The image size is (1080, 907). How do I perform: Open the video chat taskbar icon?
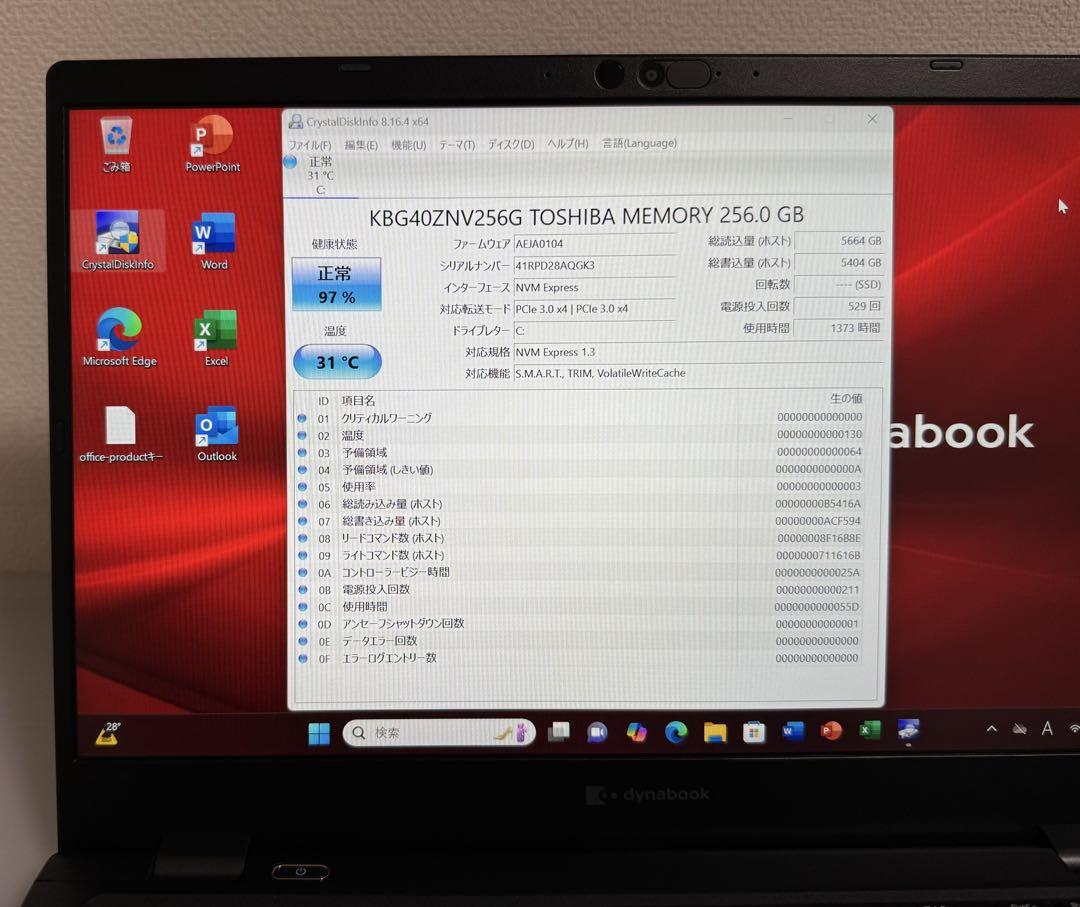point(597,732)
